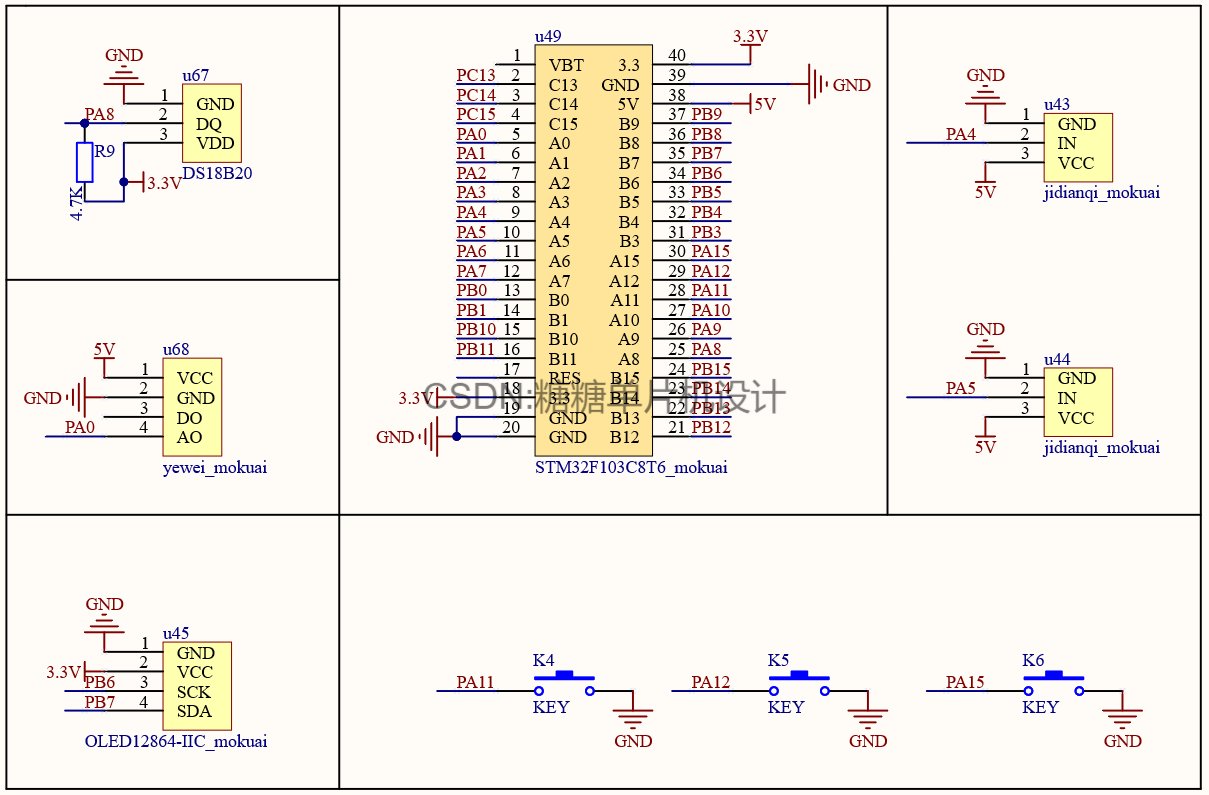Viewport: 1209px width, 795px height.
Task: Click "PB7" net label at OLED SDA
Action: pyautogui.click(x=100, y=702)
